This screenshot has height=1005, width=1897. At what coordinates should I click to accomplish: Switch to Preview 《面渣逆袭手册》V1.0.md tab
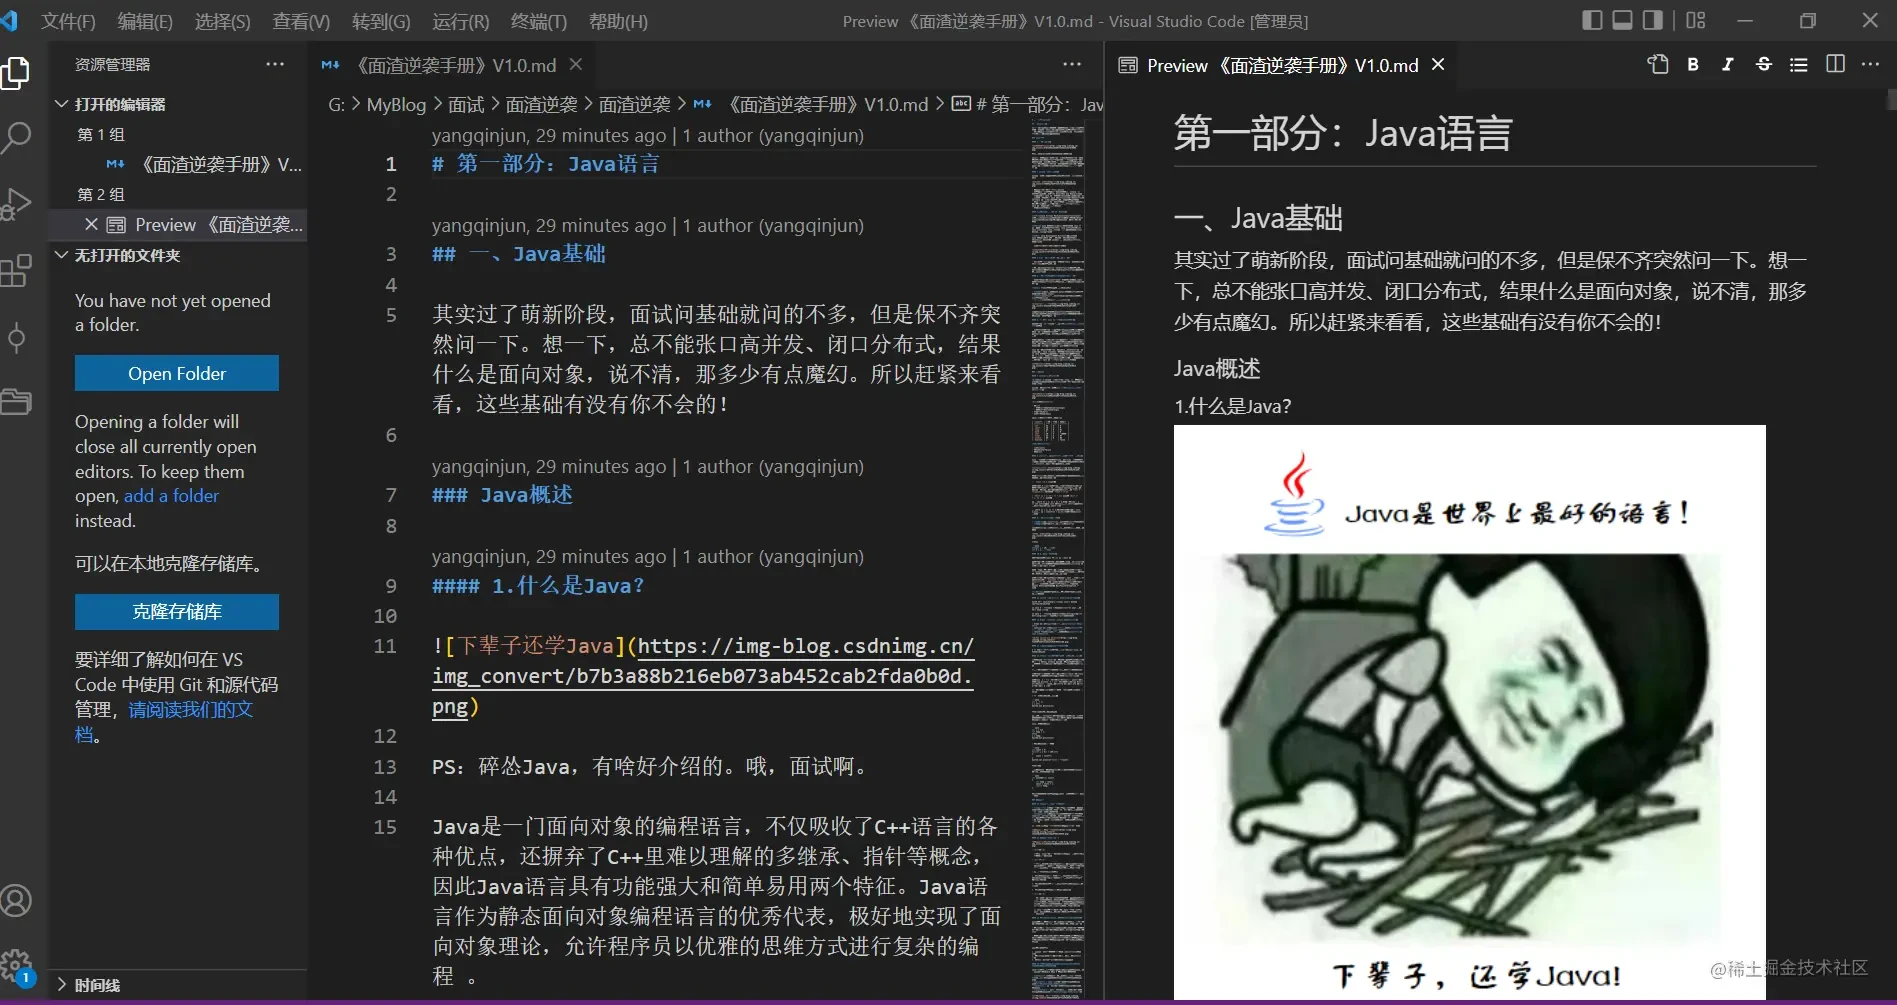pyautogui.click(x=1282, y=65)
